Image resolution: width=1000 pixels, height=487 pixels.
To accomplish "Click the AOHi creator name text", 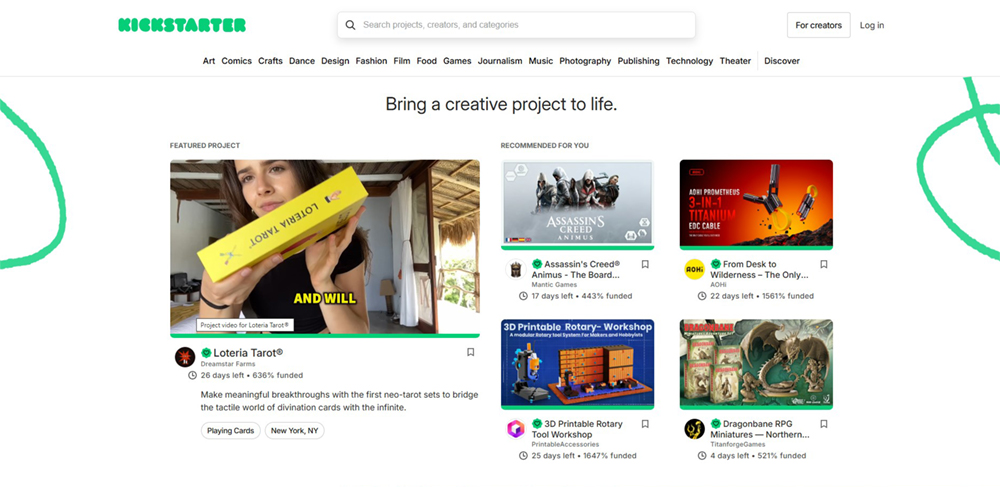I will (x=718, y=285).
